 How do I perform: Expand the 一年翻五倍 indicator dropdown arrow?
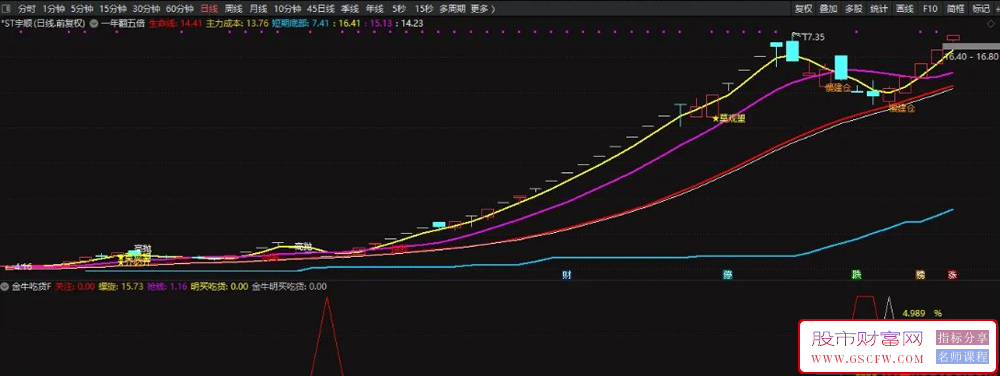pyautogui.click(x=94, y=23)
